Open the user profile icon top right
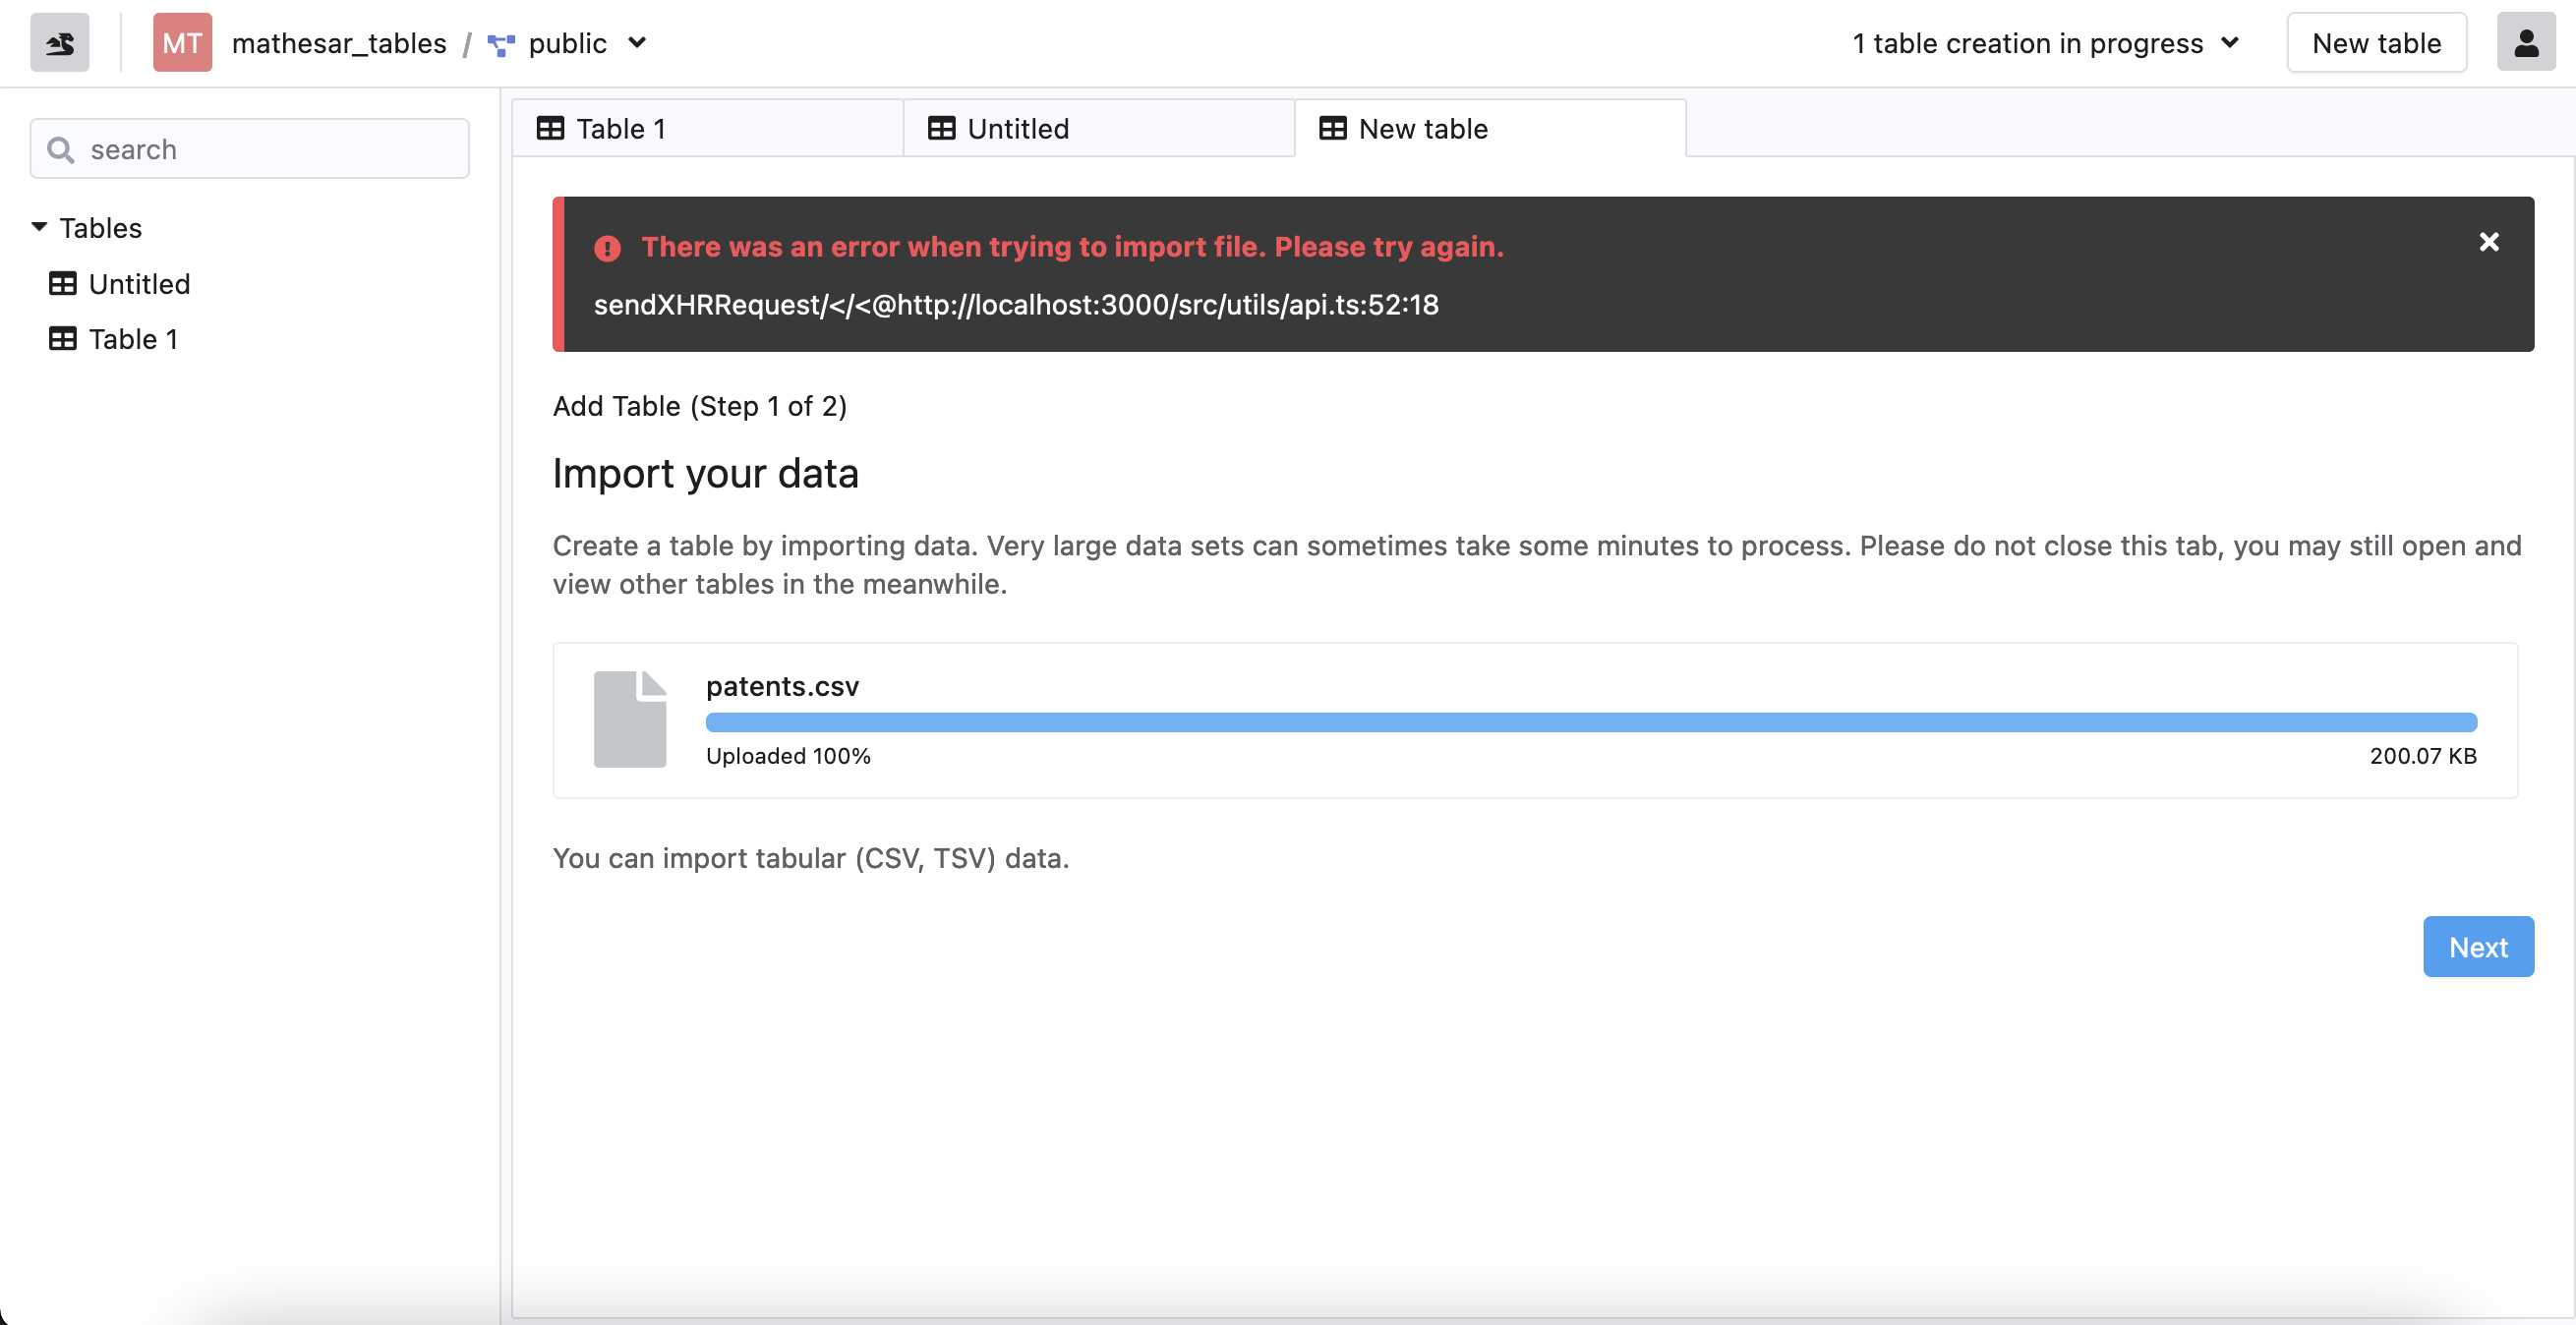Image resolution: width=2576 pixels, height=1325 pixels. coord(2525,42)
